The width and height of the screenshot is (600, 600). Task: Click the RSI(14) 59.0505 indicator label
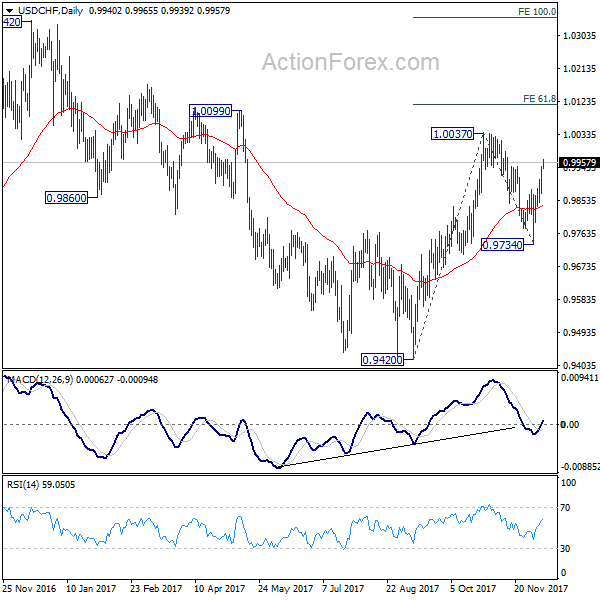pos(41,484)
